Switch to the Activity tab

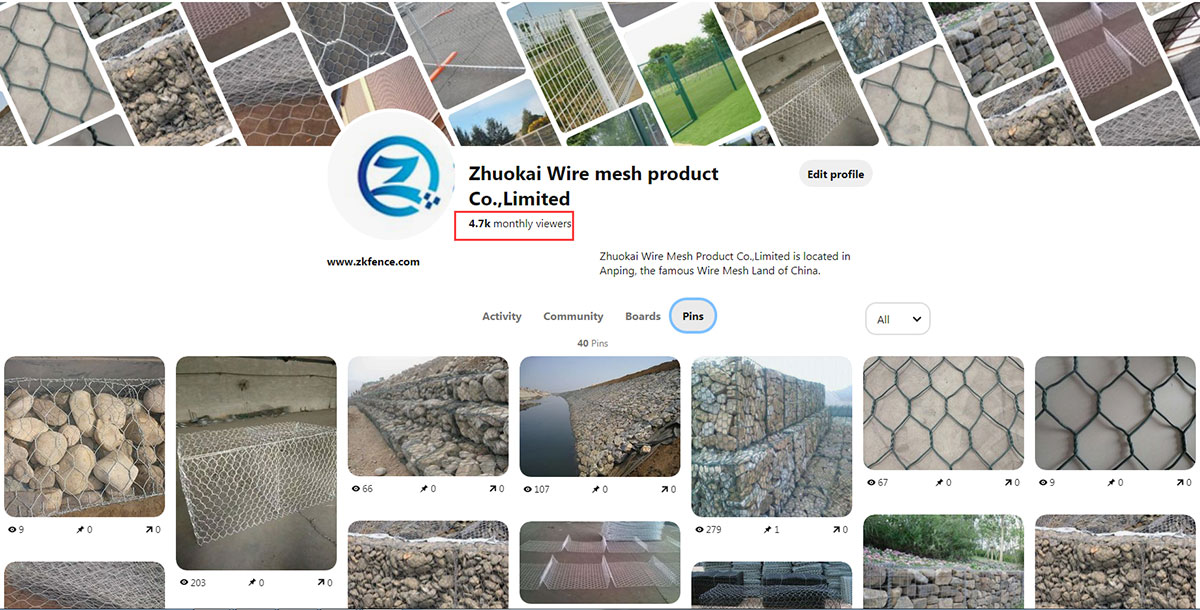coord(502,316)
